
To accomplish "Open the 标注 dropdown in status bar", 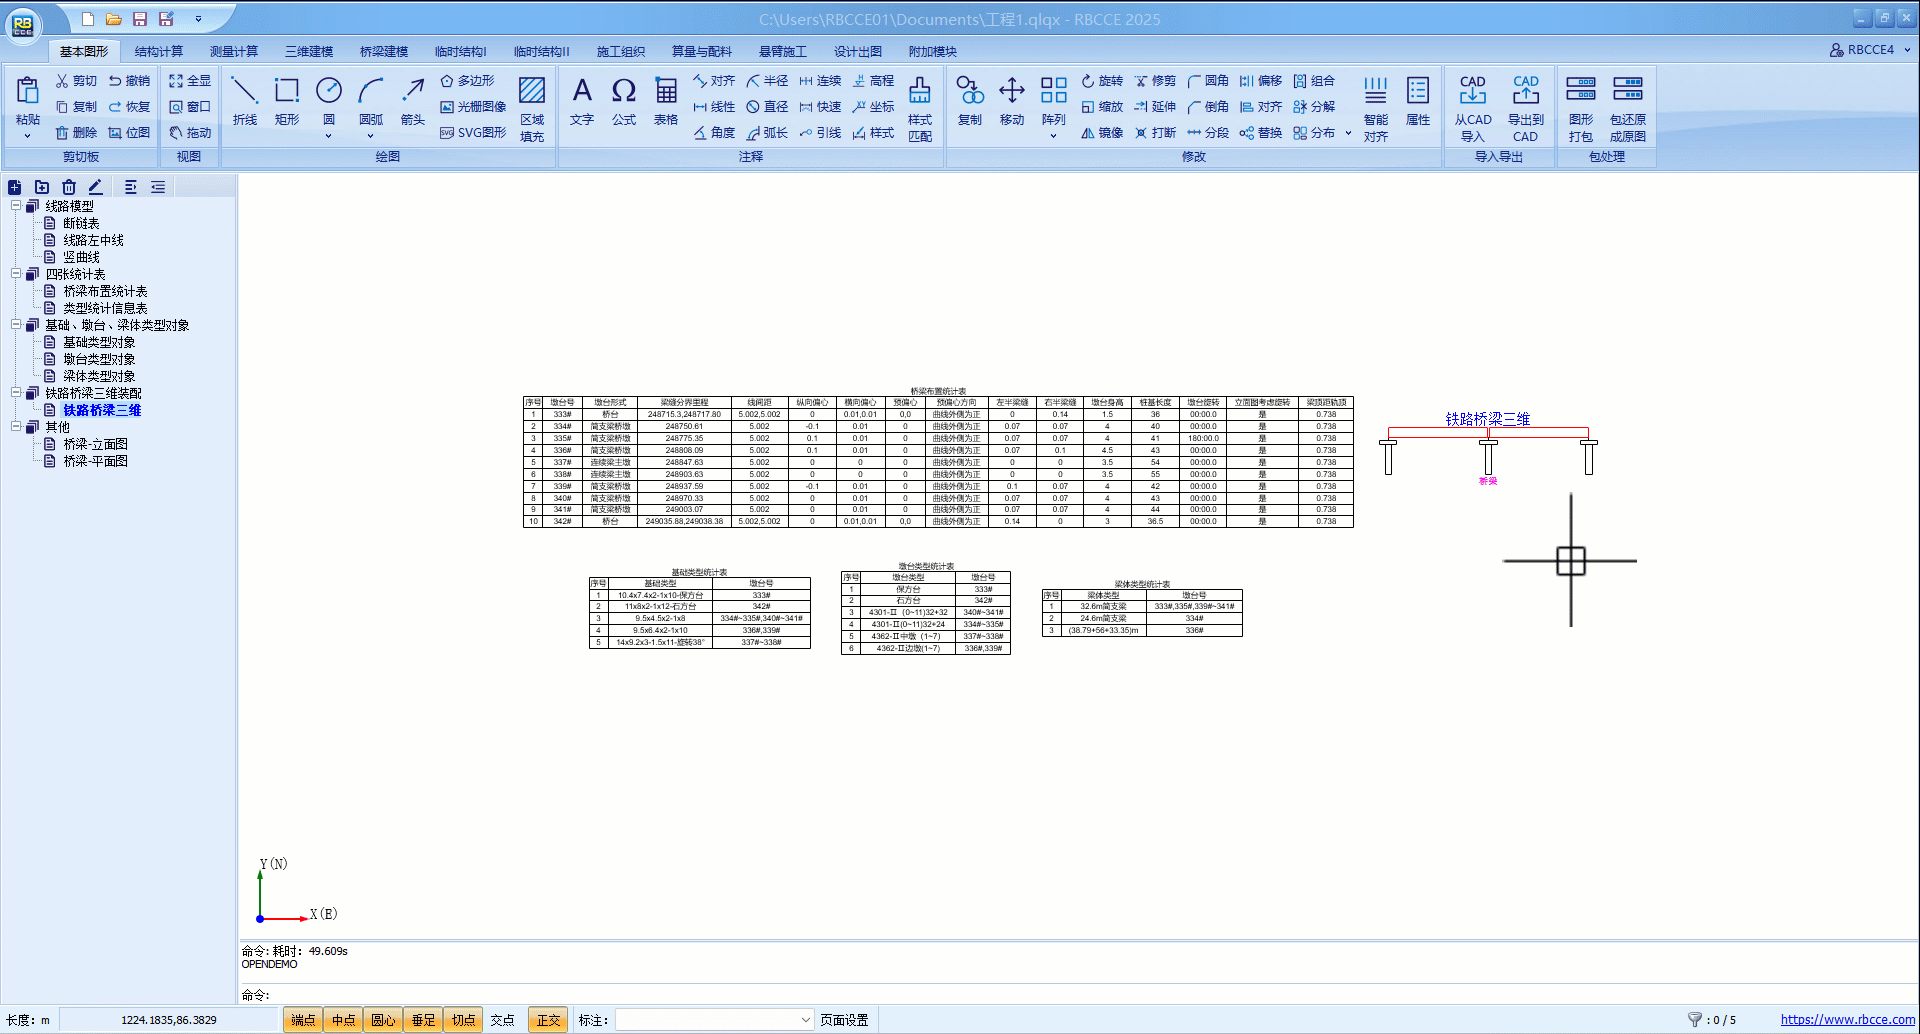I will (805, 1020).
